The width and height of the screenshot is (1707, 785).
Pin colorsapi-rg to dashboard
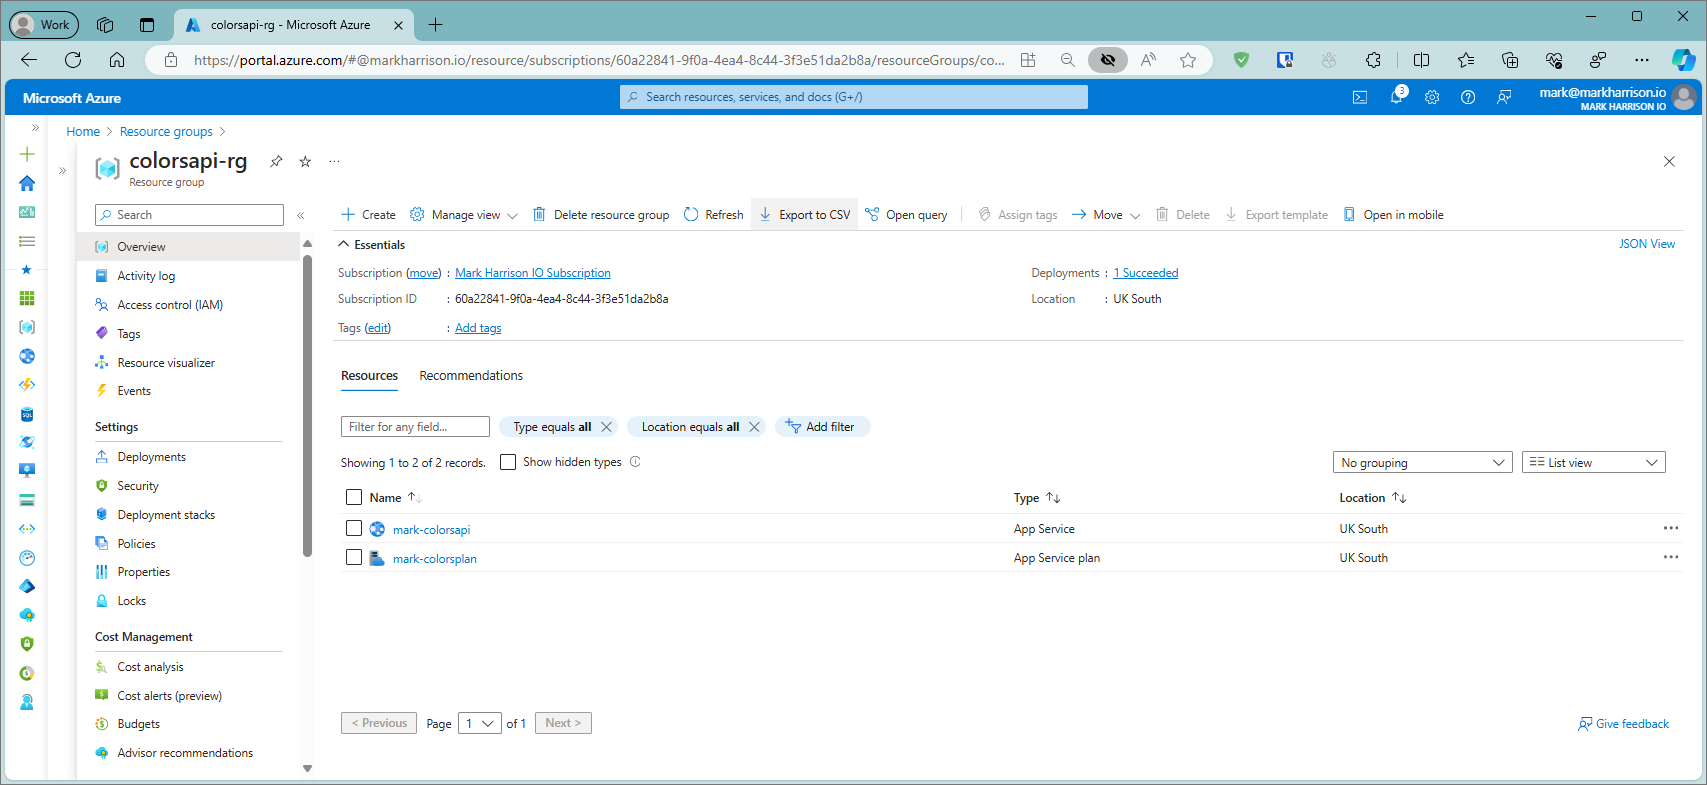(276, 161)
